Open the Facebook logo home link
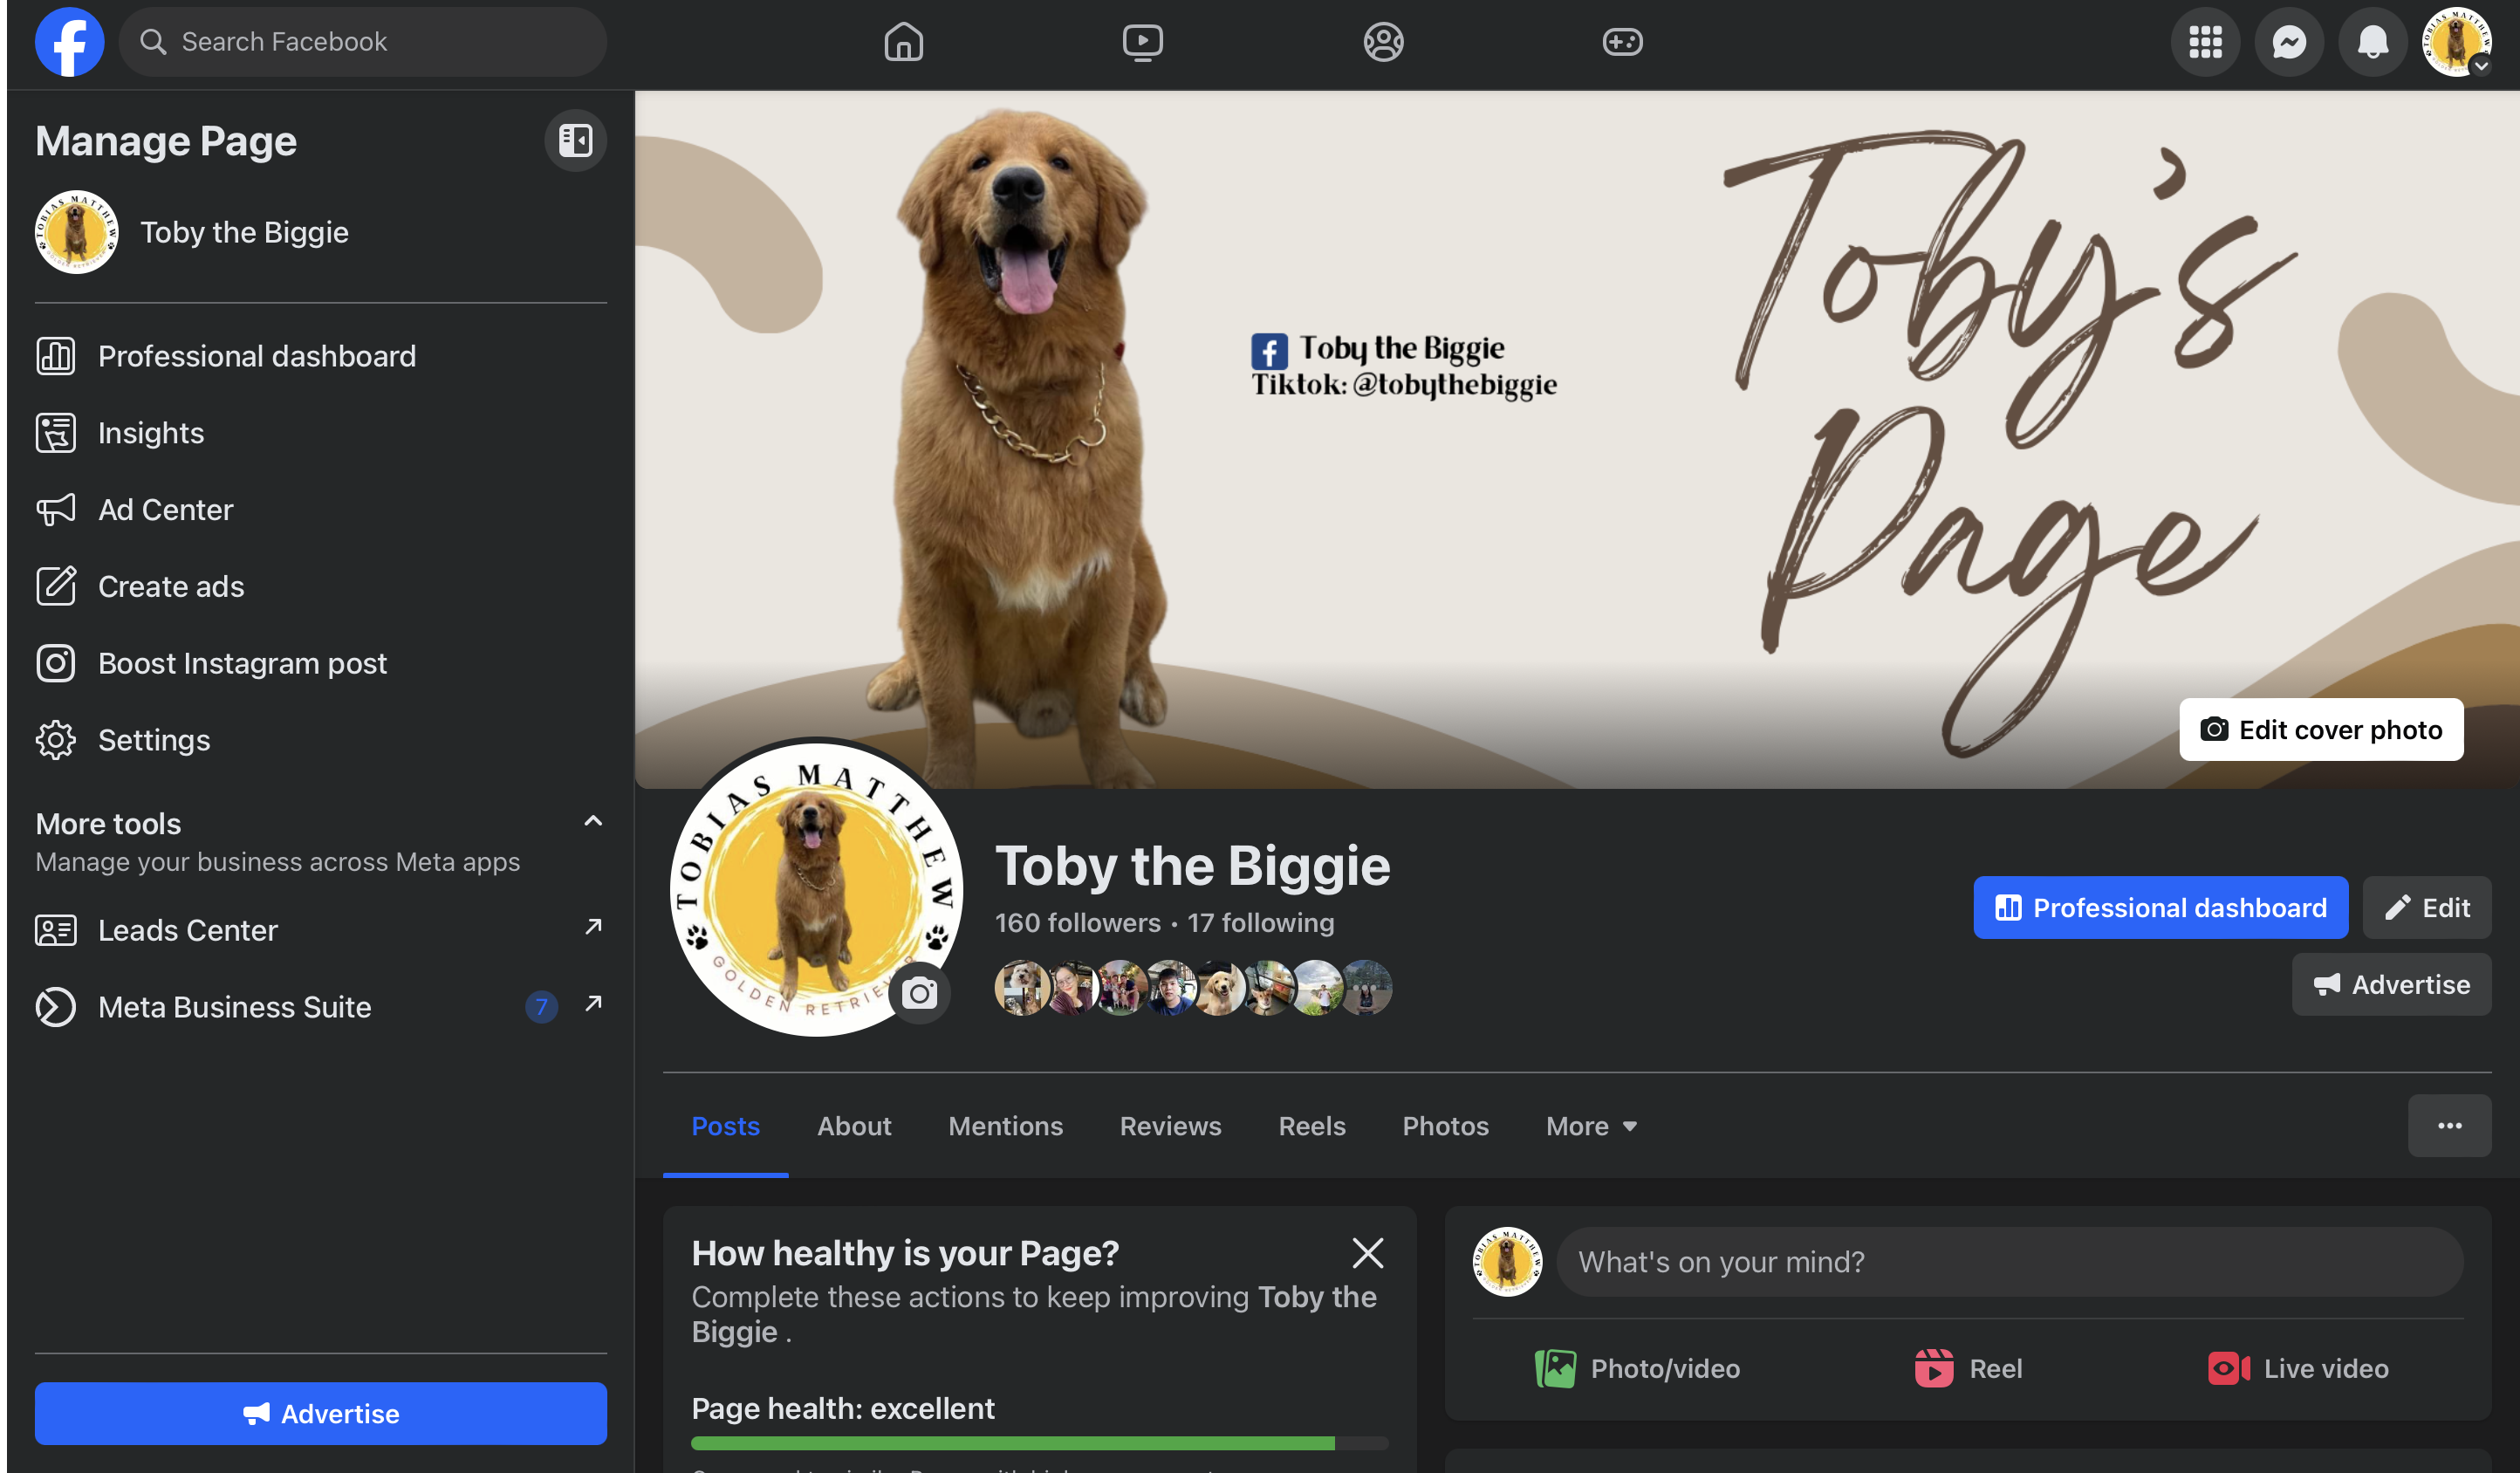The image size is (2520, 1473). pos(69,42)
